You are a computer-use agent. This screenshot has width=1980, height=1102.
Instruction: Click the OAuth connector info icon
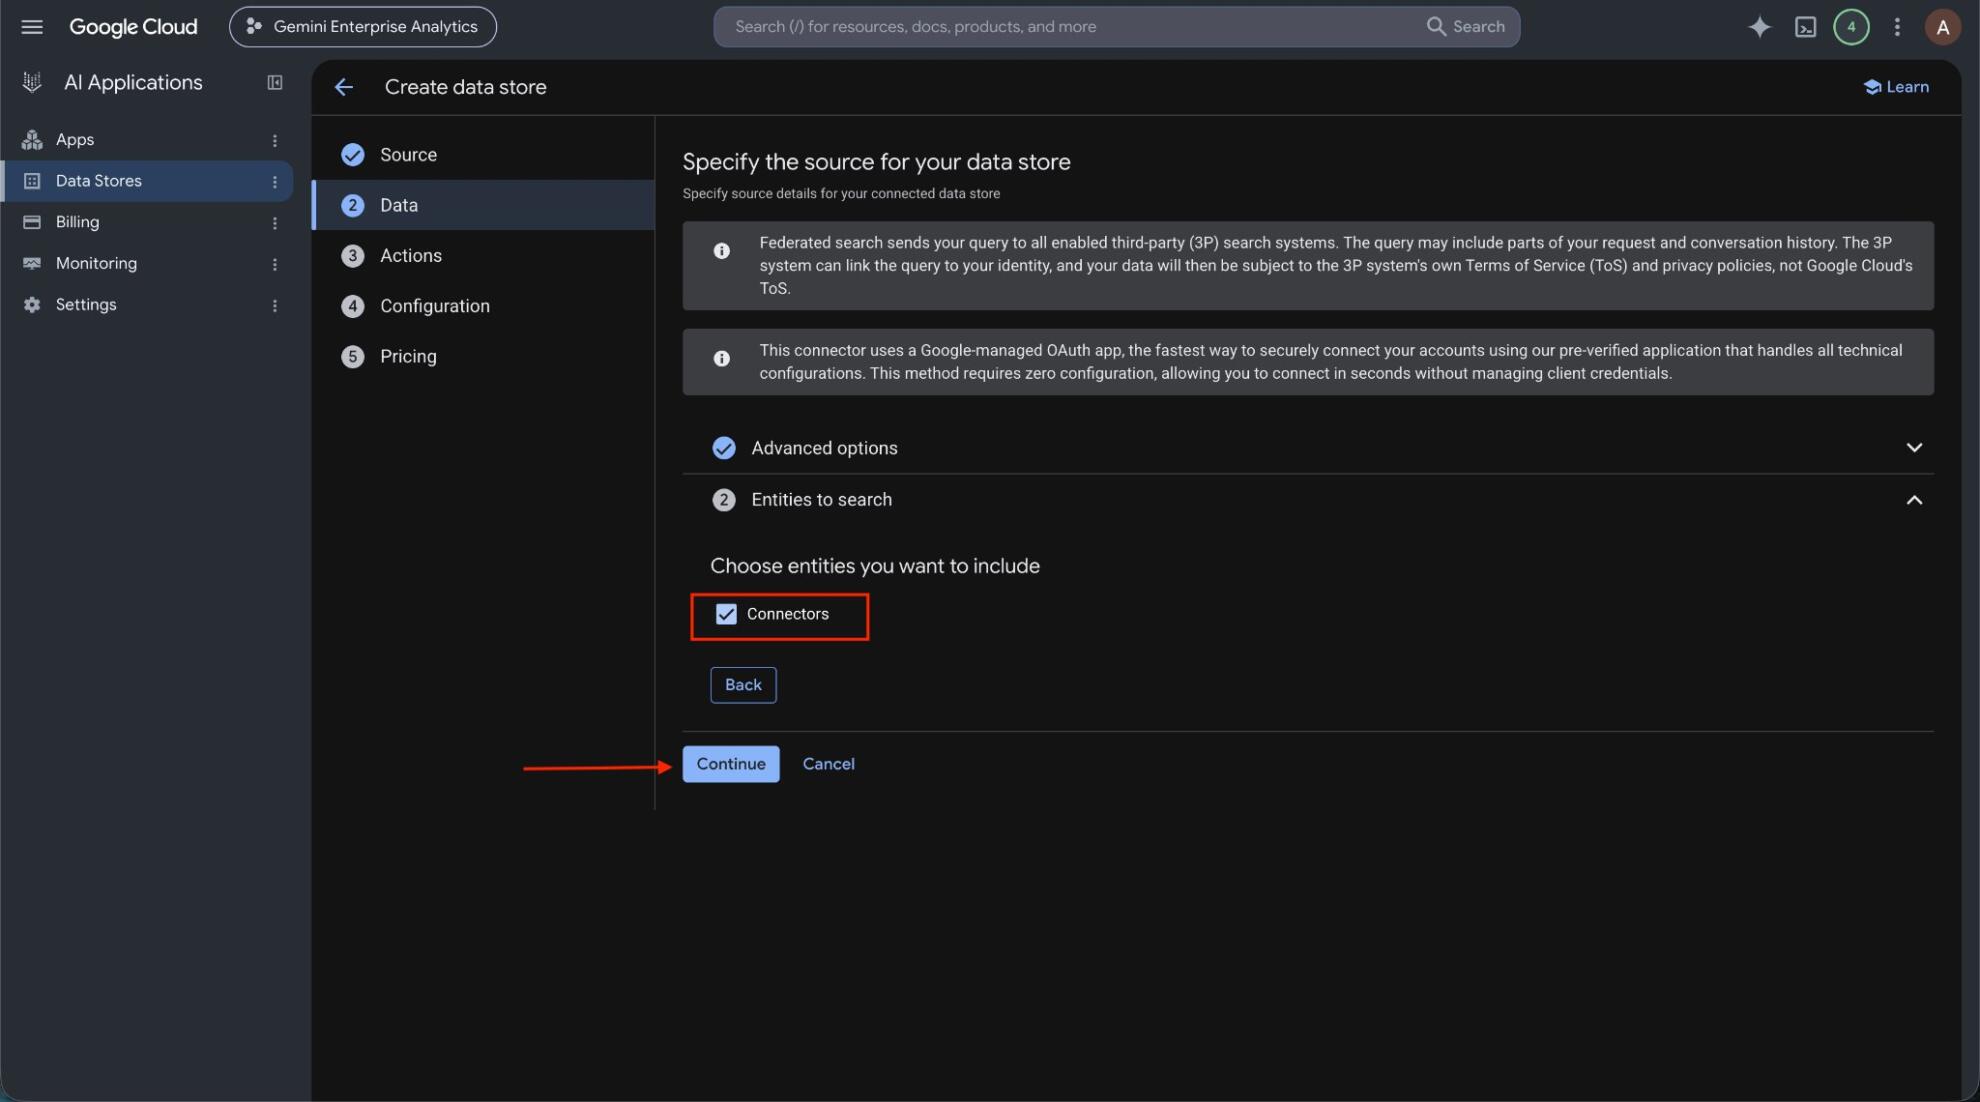tap(721, 359)
